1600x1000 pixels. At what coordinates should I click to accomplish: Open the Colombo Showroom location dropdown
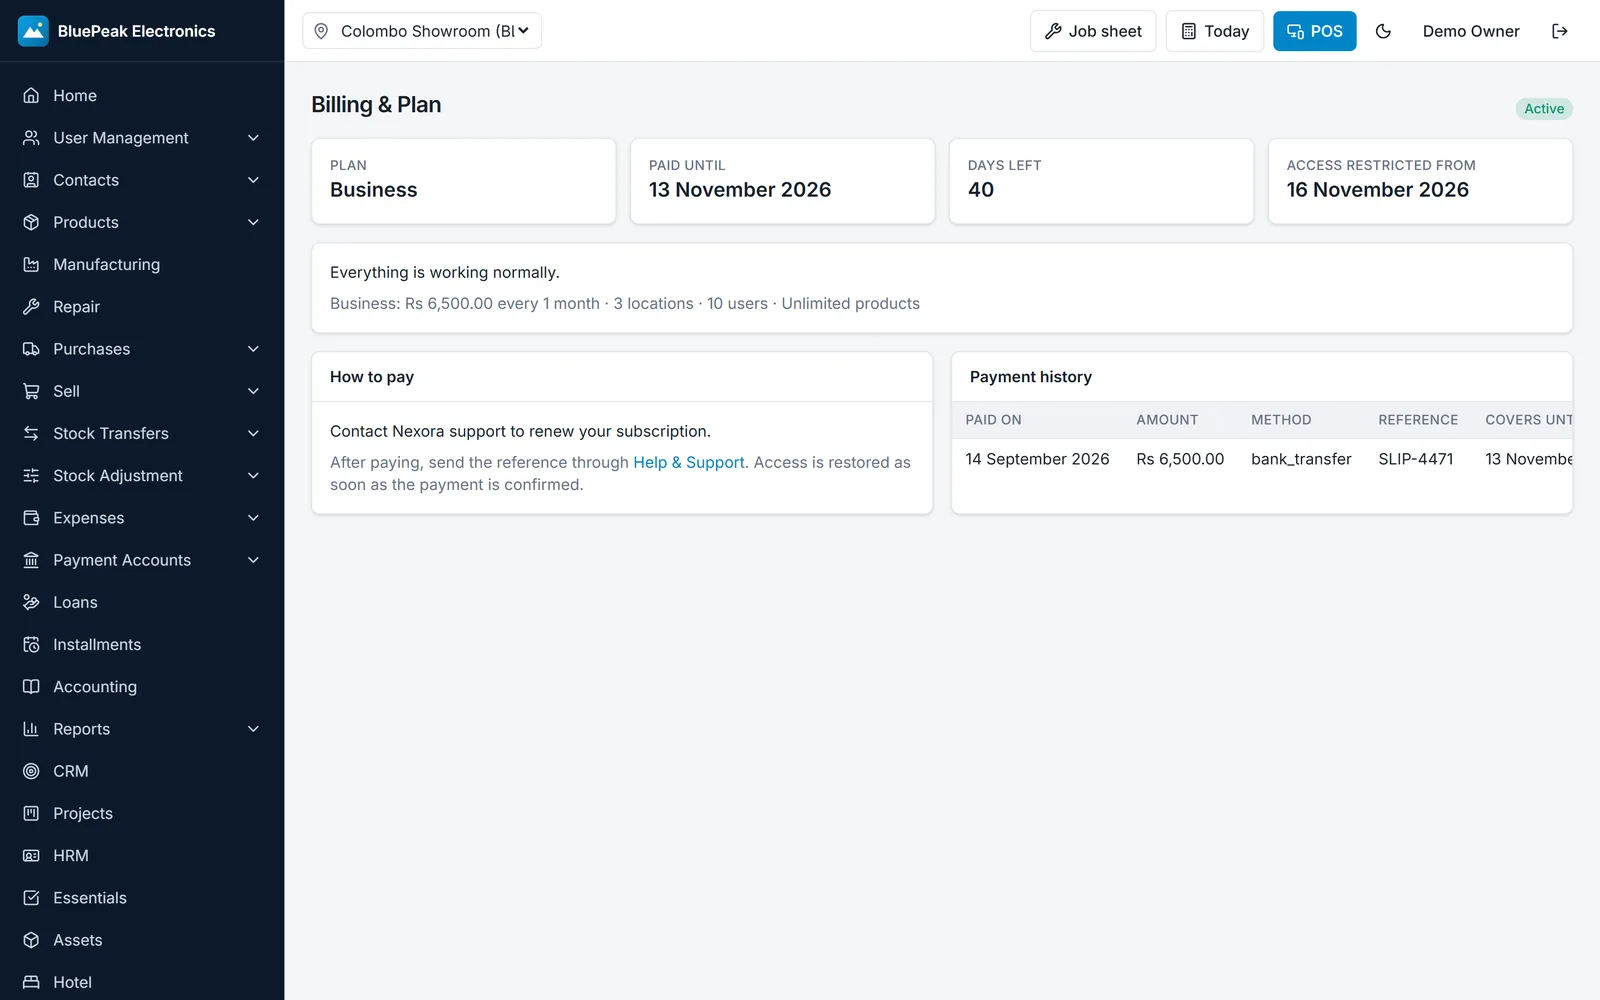tap(422, 31)
